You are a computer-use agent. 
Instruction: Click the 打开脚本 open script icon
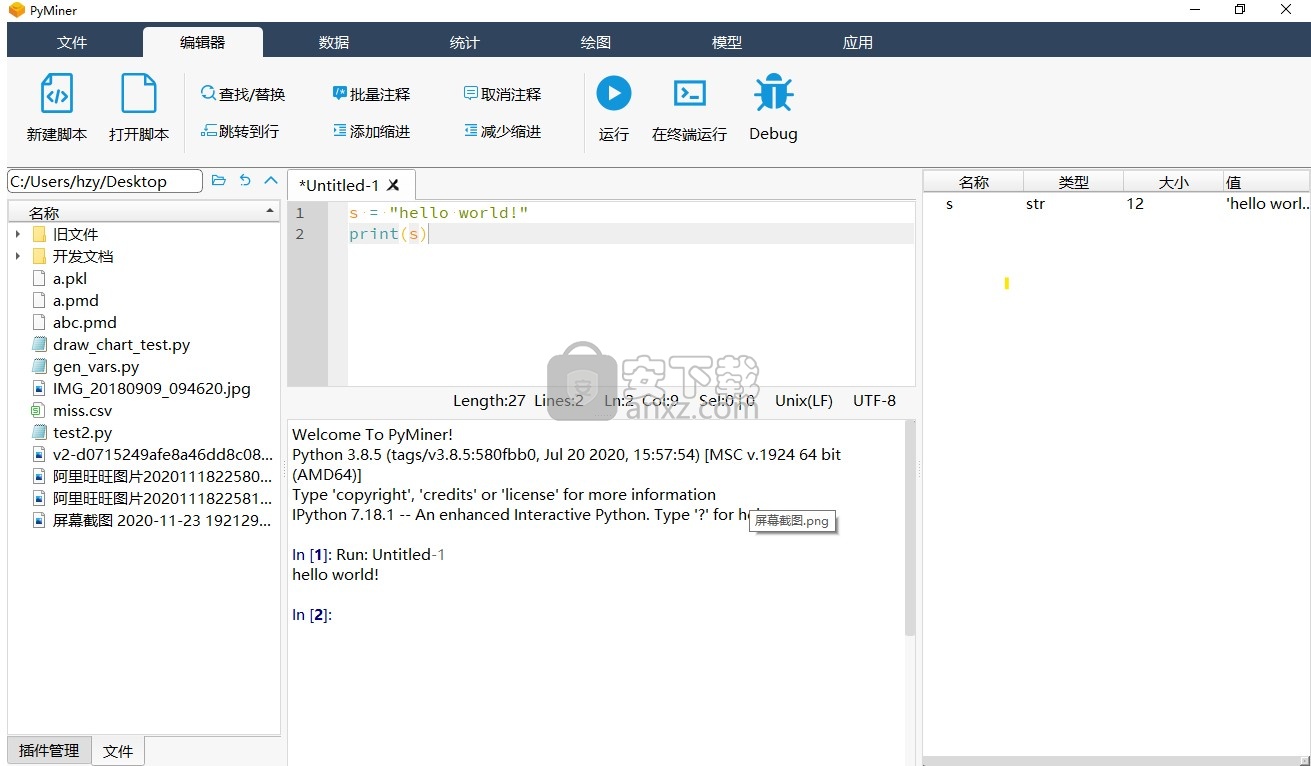[x=139, y=94]
